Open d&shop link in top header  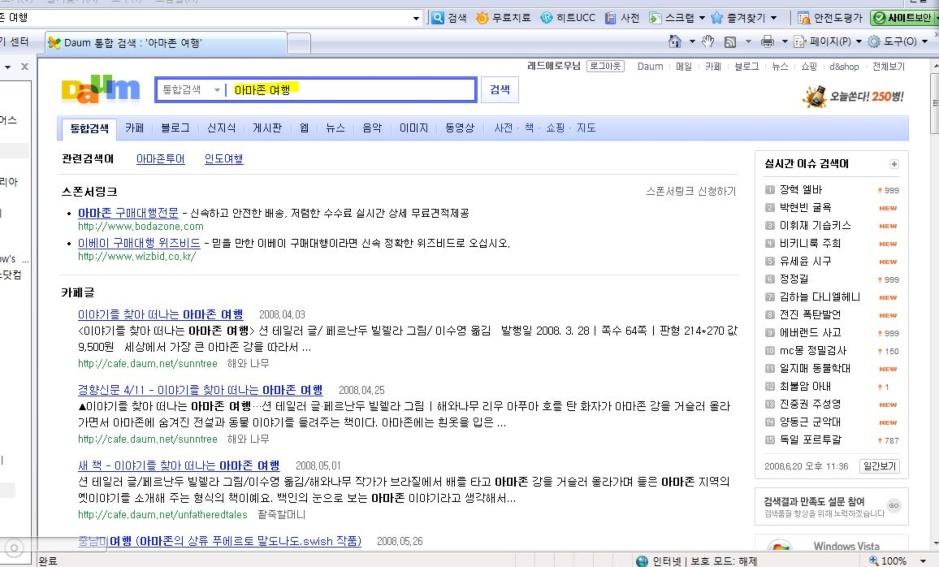(844, 66)
